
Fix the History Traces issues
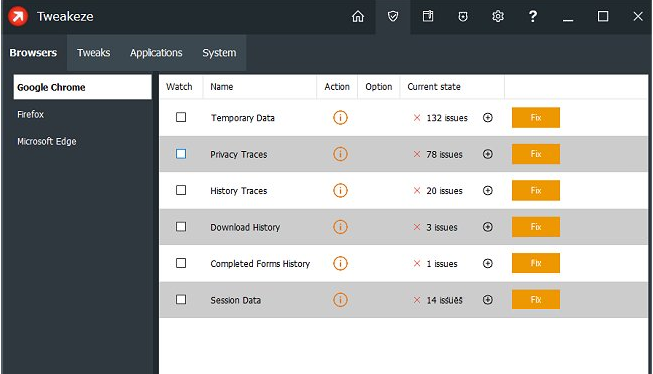(536, 190)
